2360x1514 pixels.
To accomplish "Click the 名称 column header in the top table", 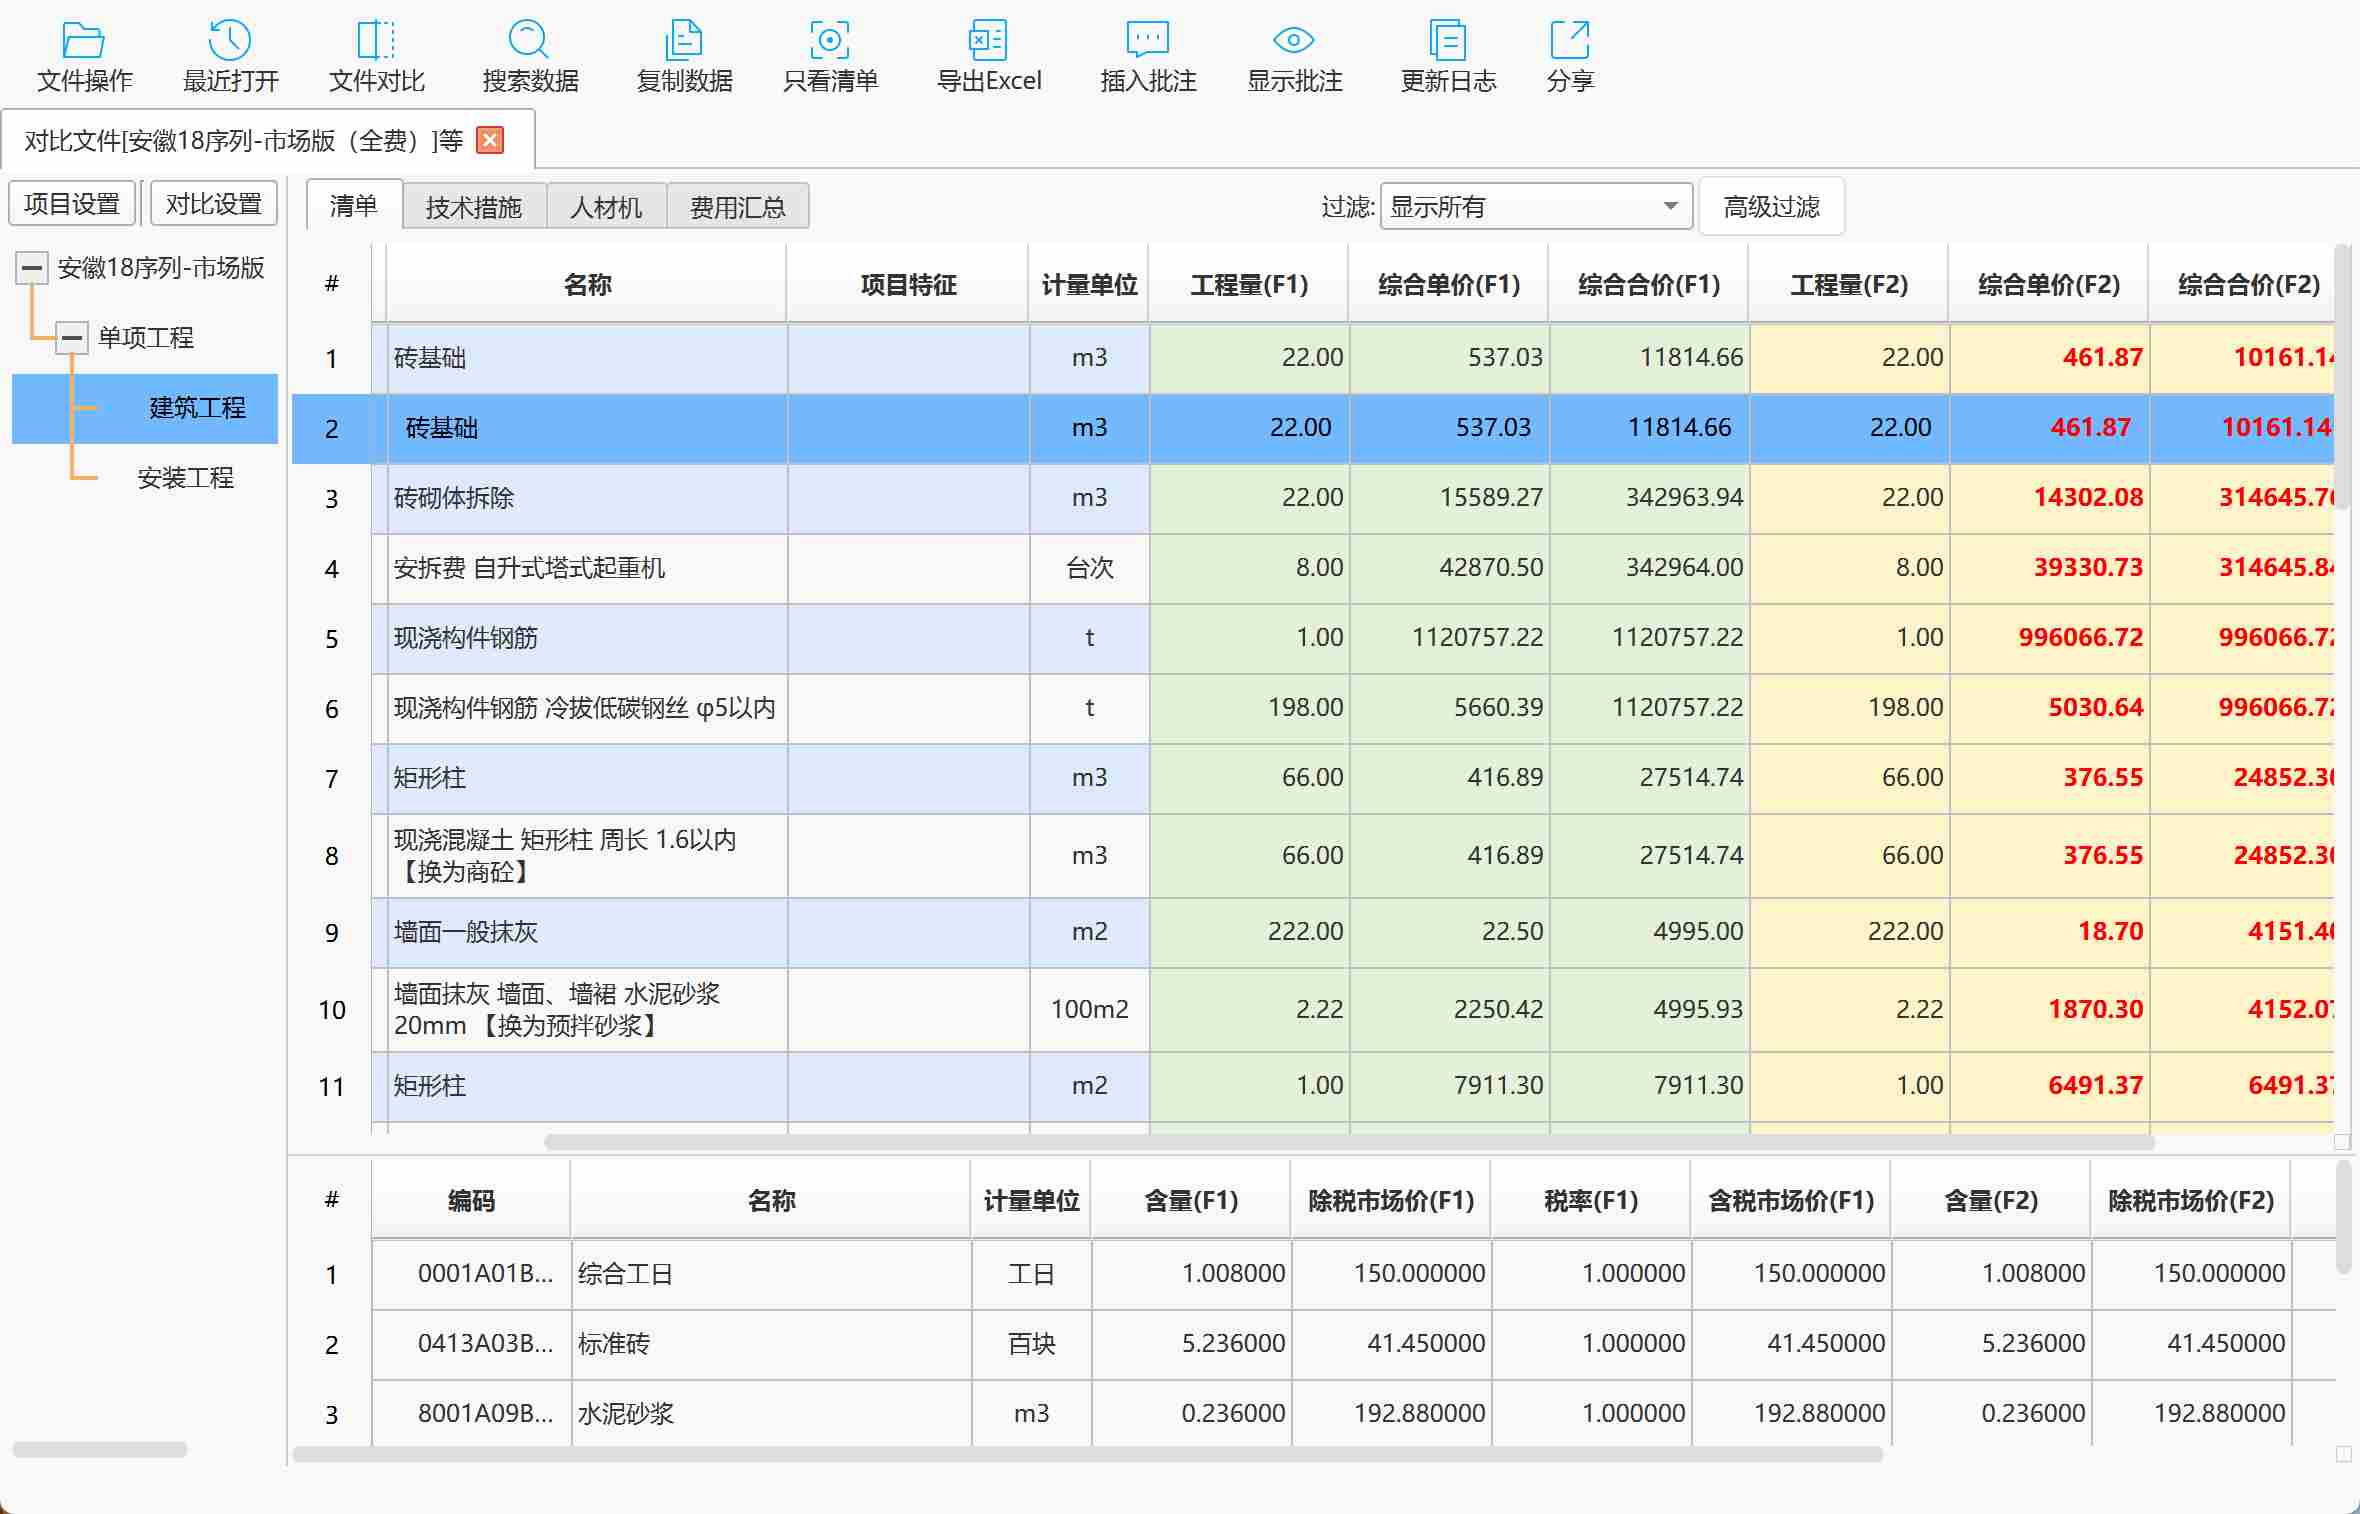I will click(587, 285).
